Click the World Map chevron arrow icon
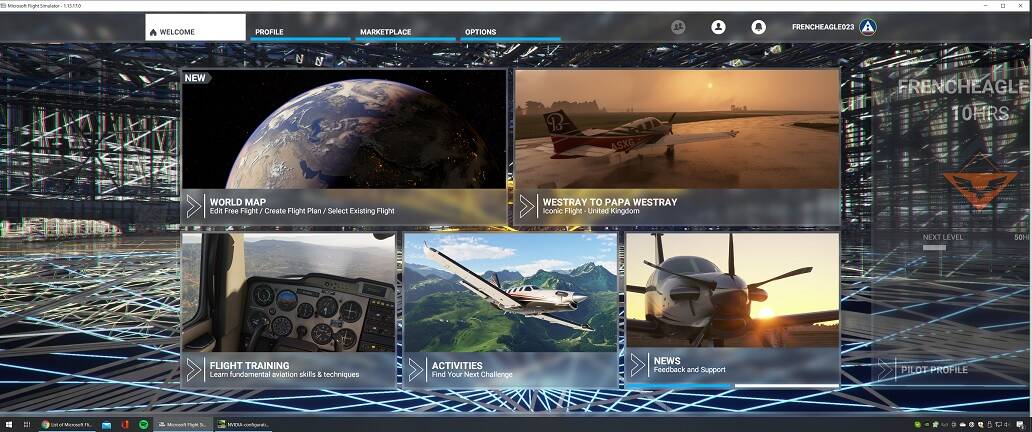The width and height of the screenshot is (1032, 432). coord(194,207)
